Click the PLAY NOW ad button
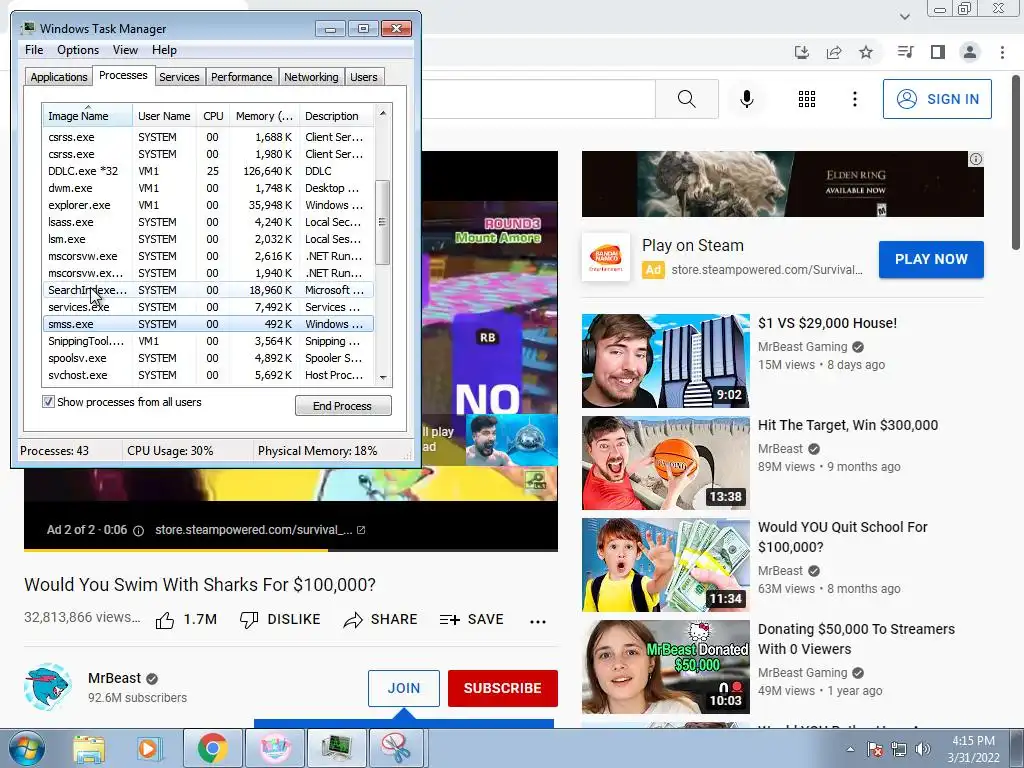This screenshot has width=1024, height=768. (931, 259)
